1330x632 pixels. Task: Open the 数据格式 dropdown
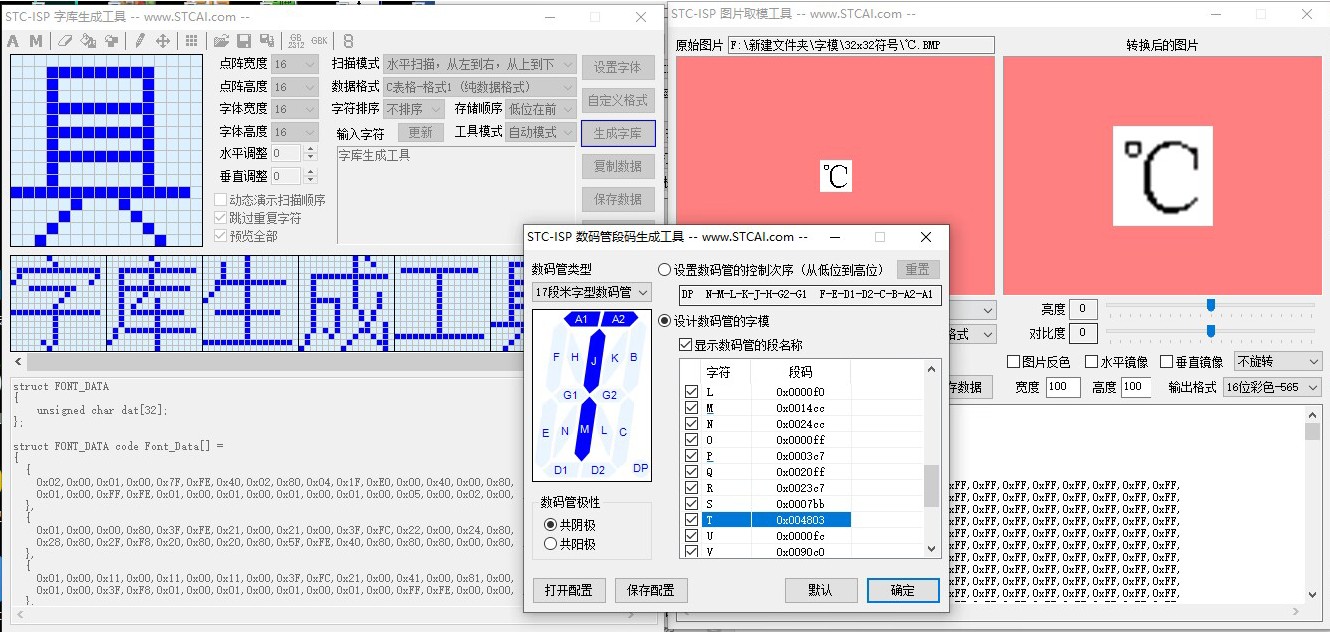point(479,86)
